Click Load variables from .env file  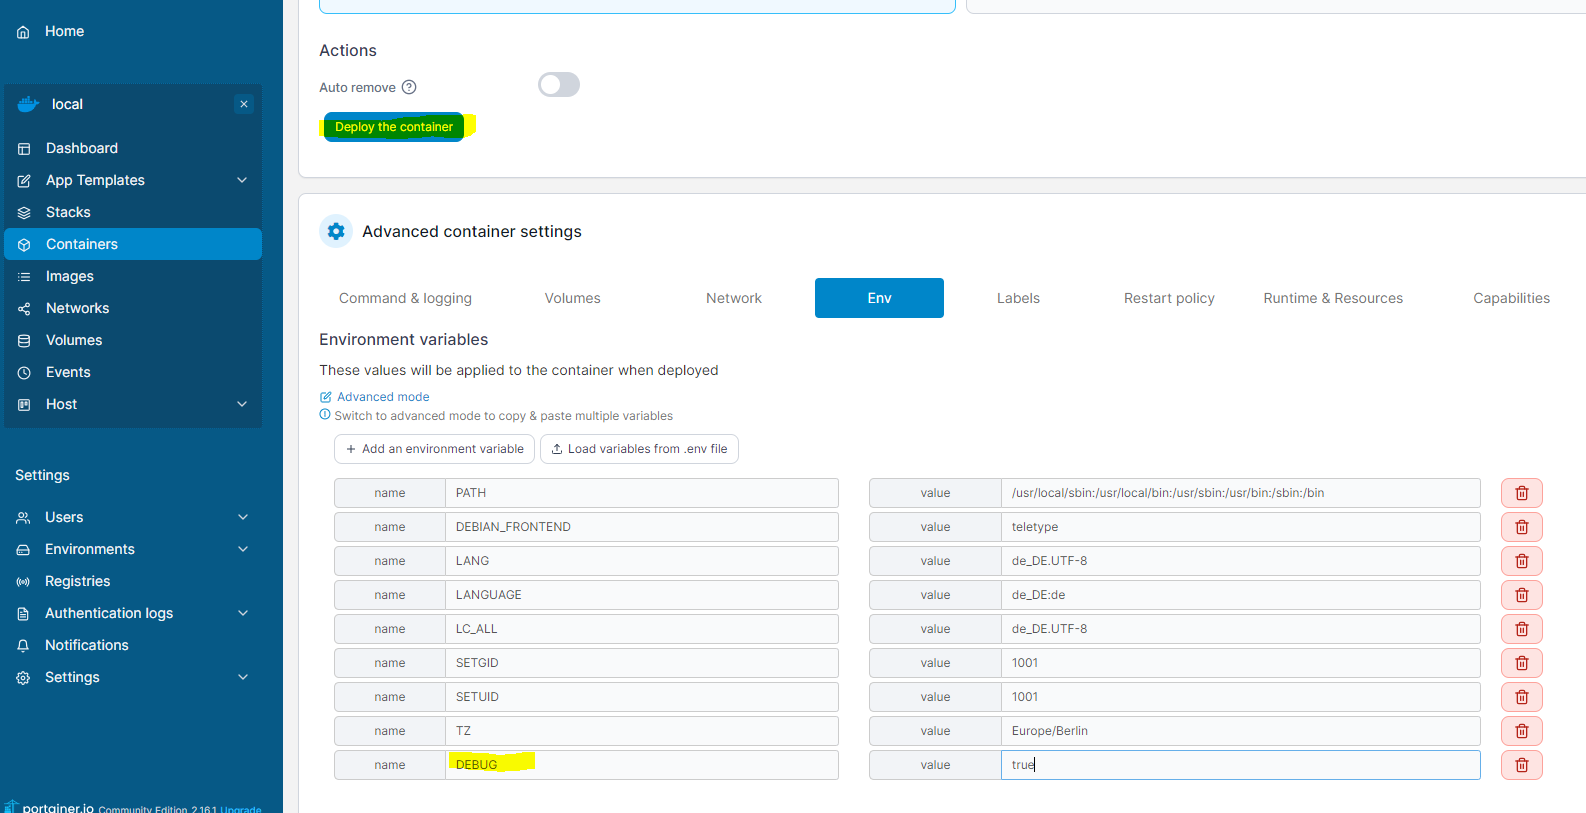pyautogui.click(x=639, y=449)
